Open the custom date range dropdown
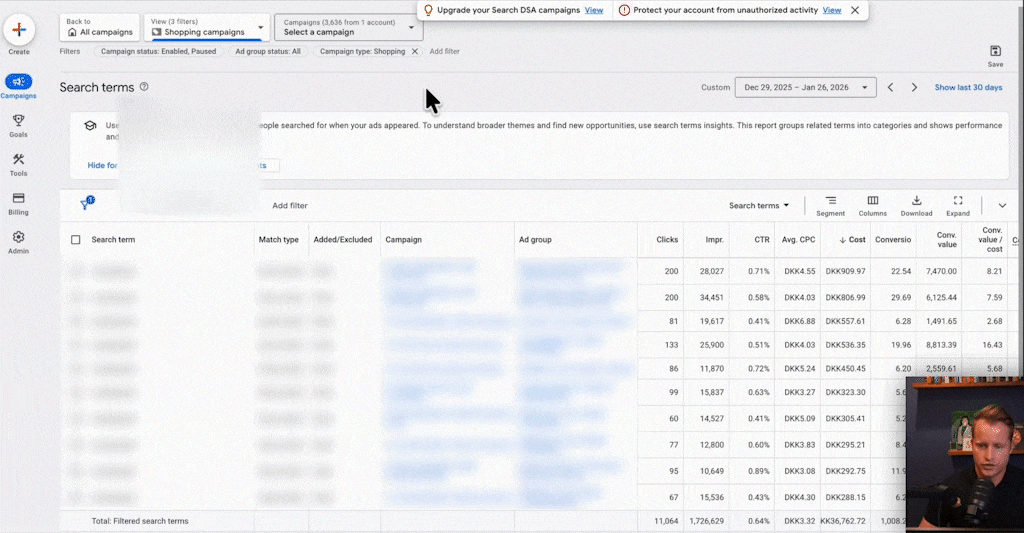1024x533 pixels. [805, 87]
